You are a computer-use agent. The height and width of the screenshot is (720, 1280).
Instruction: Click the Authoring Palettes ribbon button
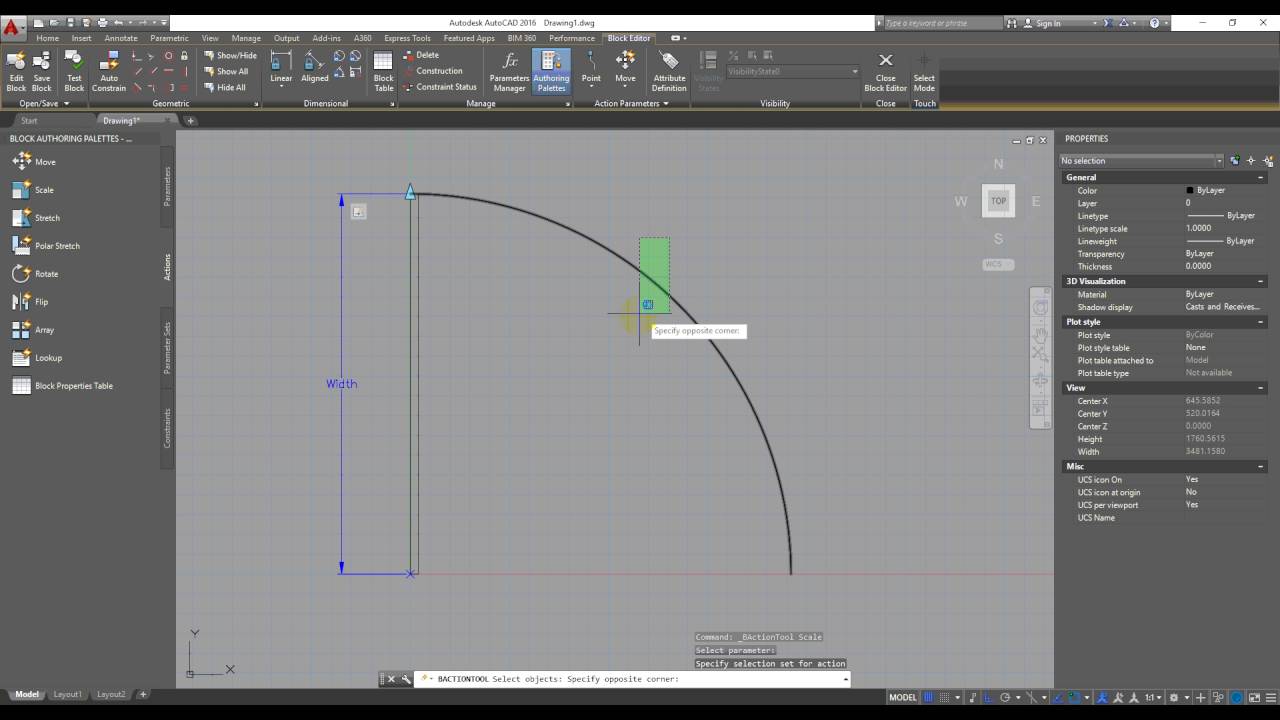[551, 71]
